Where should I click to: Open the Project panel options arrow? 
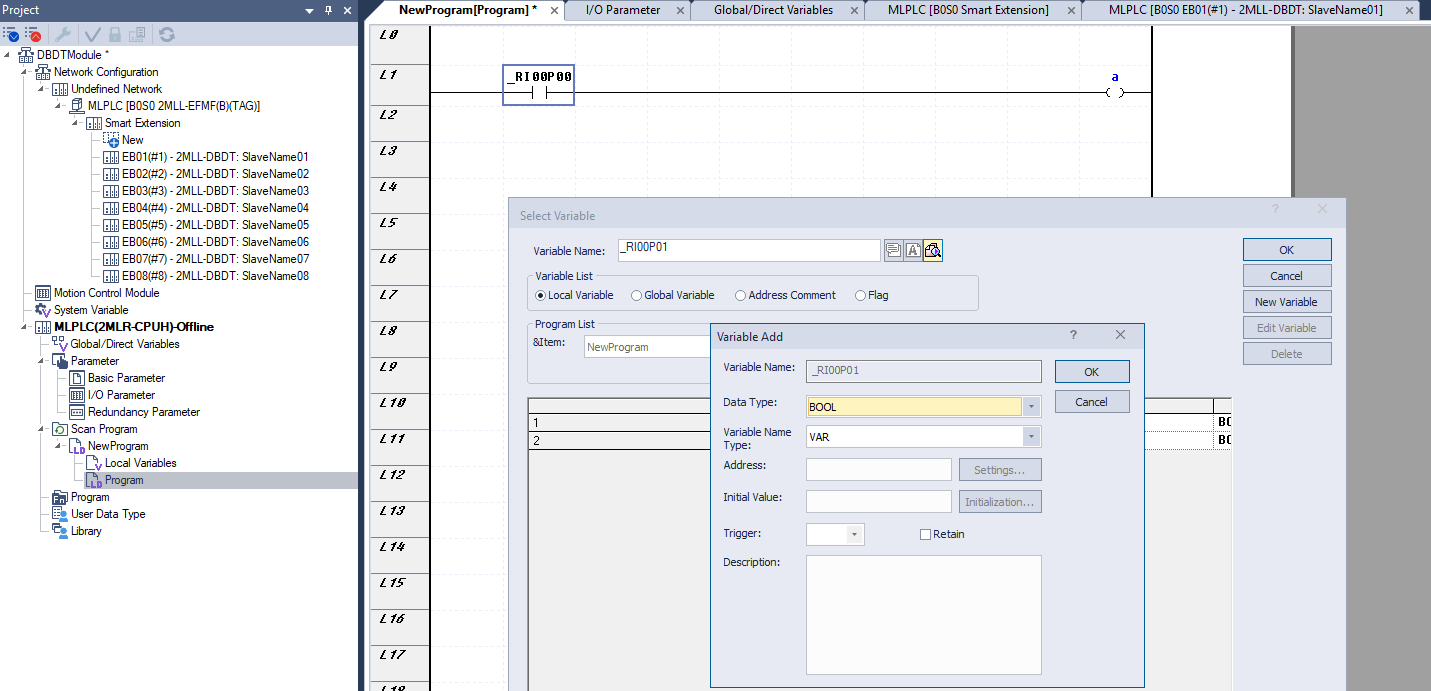(310, 10)
